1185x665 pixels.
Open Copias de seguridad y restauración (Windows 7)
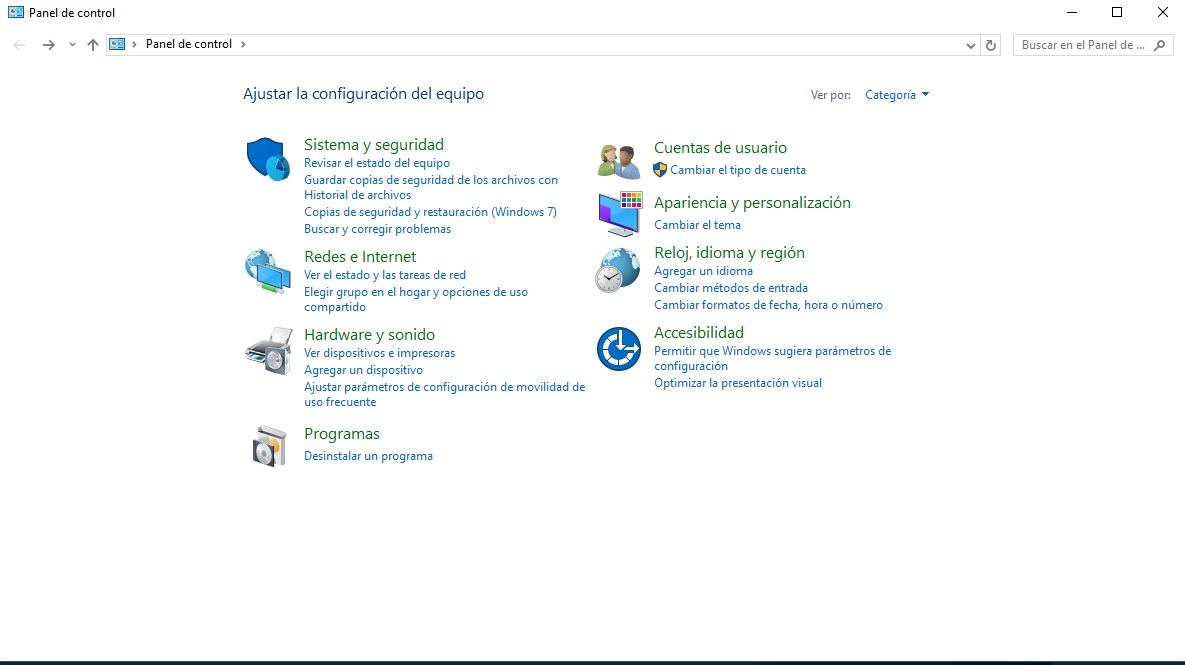430,212
